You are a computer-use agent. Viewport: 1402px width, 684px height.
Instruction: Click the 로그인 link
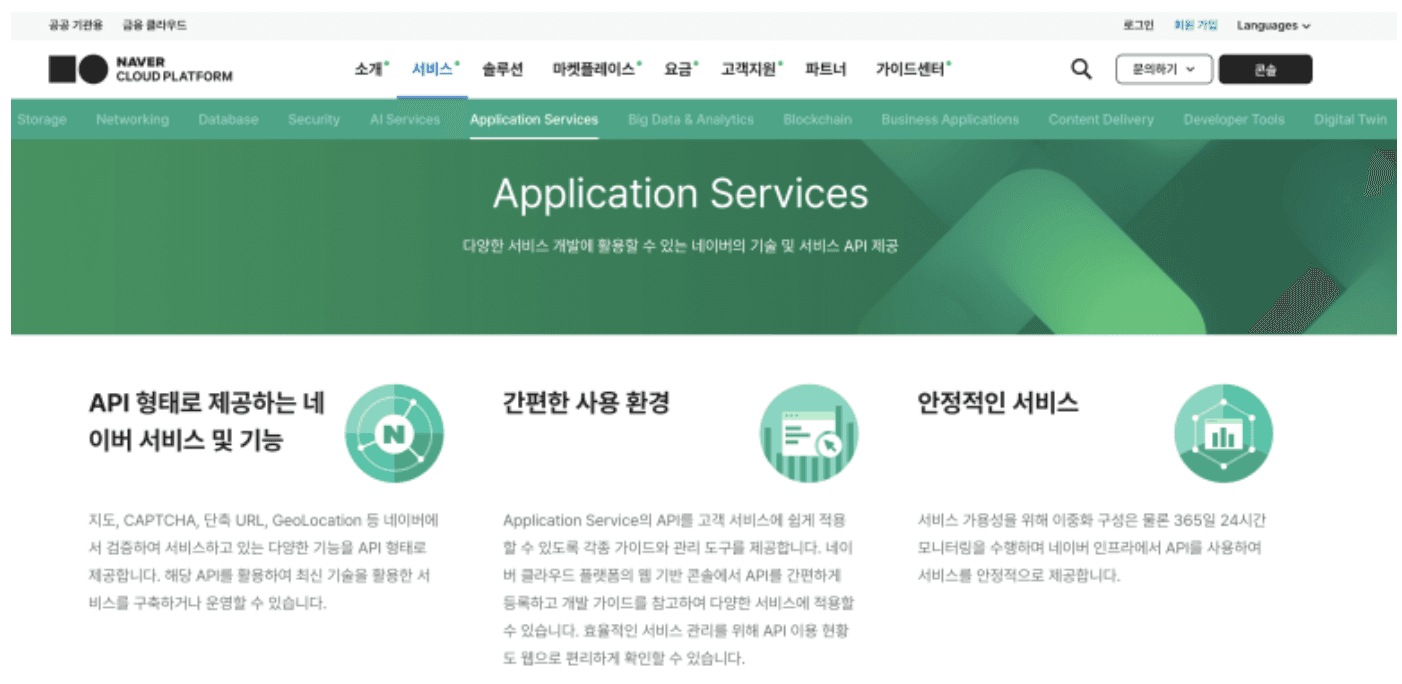1138,26
